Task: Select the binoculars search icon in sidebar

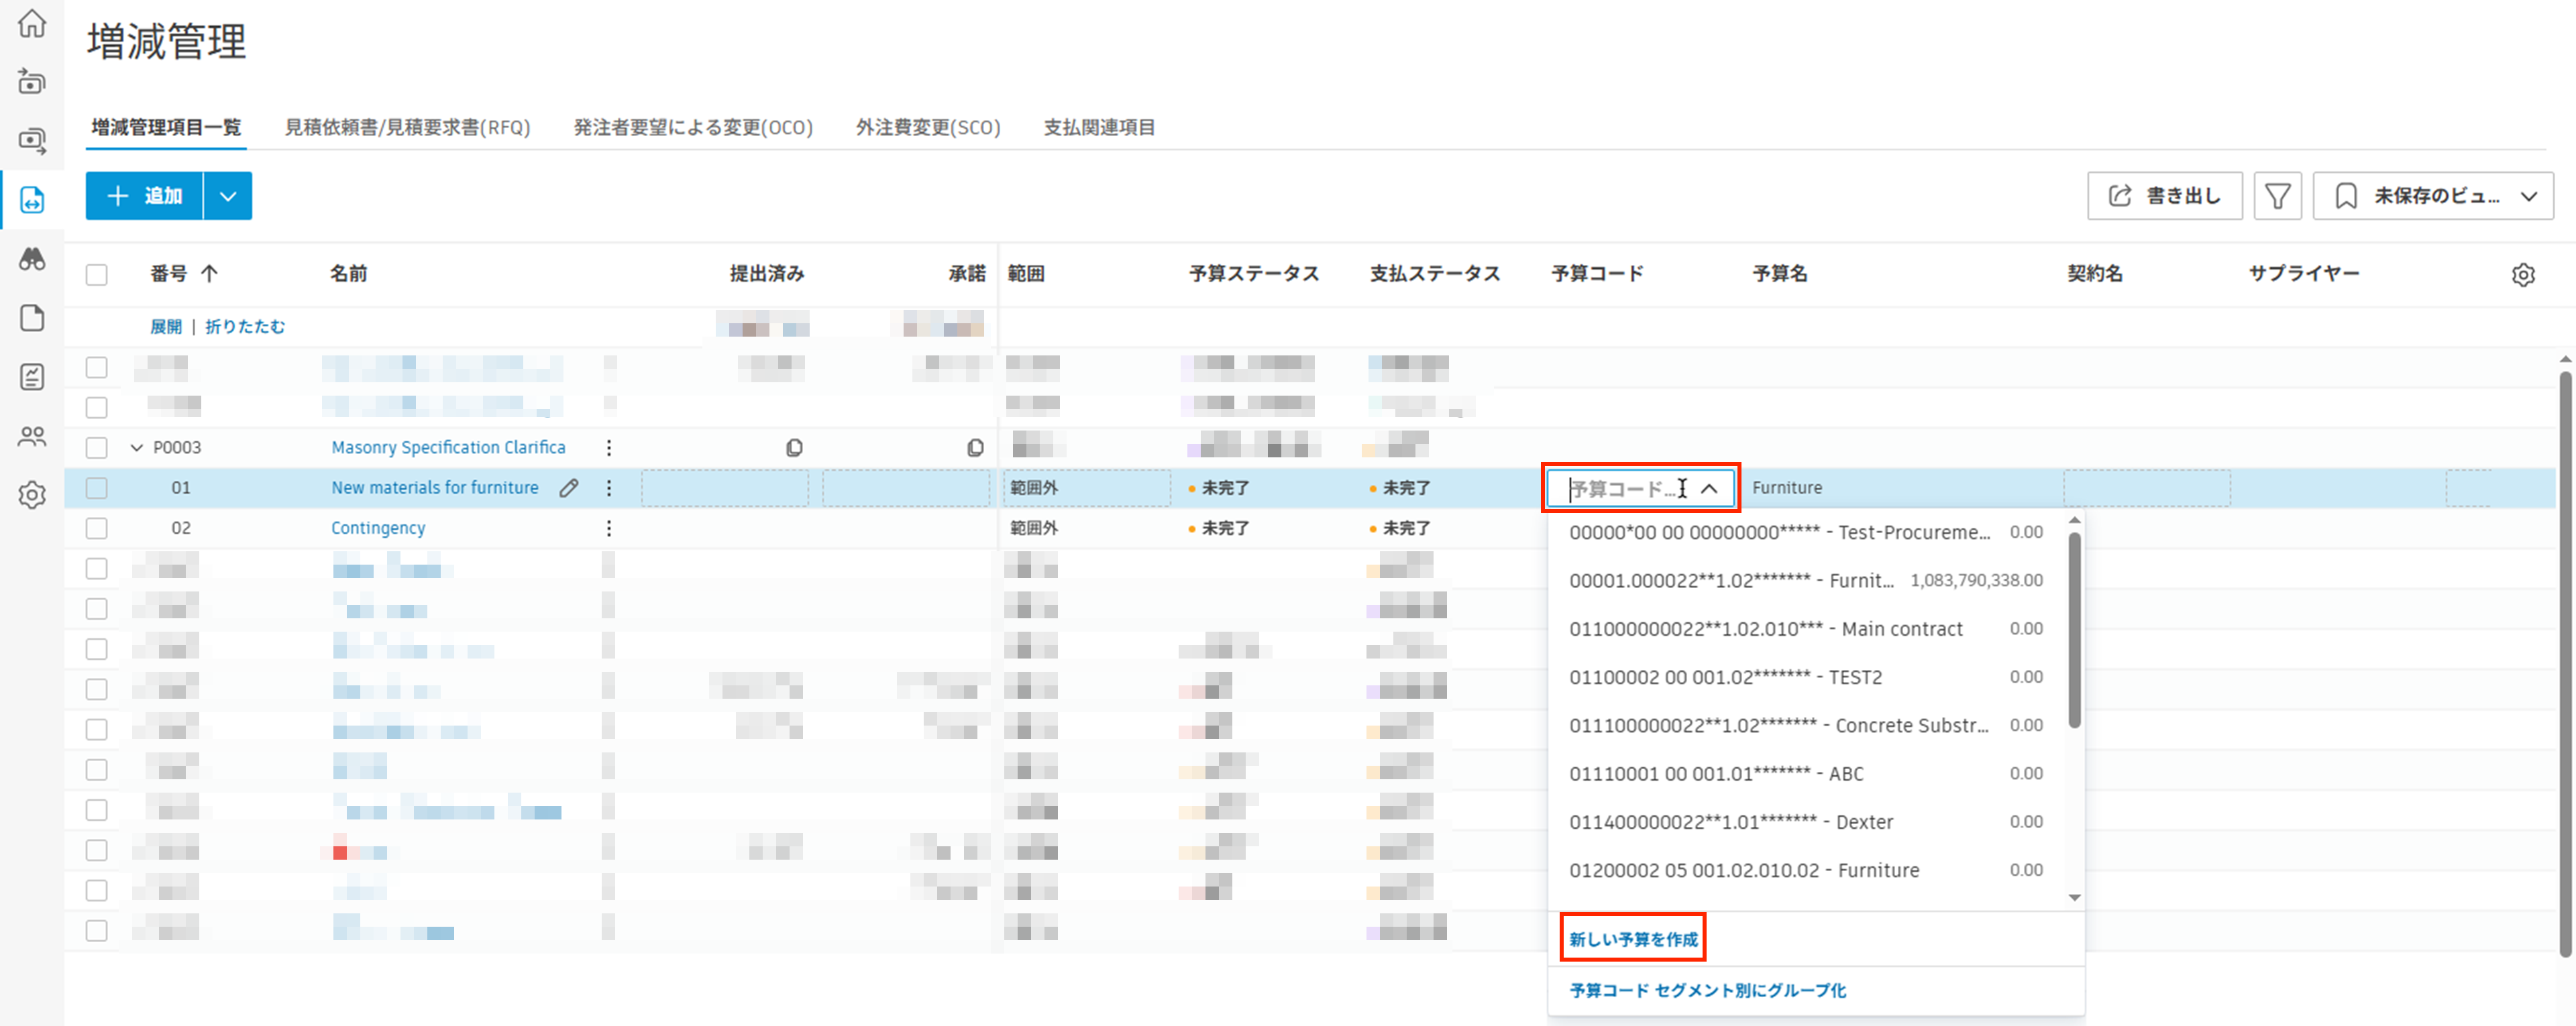Action: 33,259
